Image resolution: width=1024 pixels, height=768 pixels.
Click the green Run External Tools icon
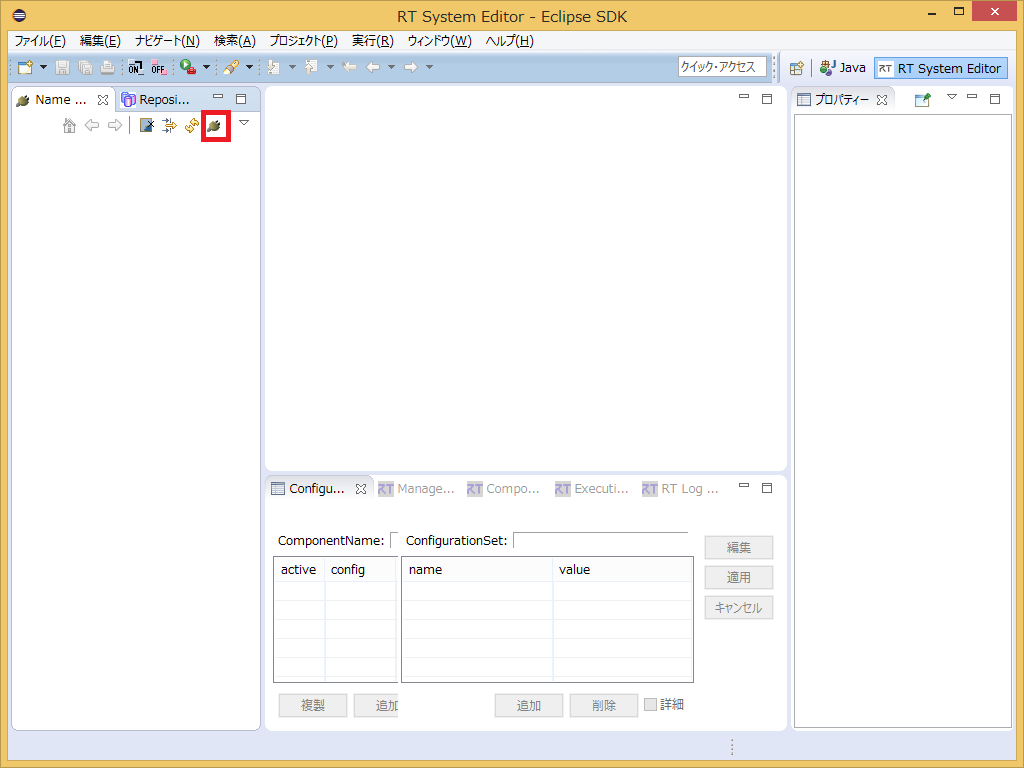pyautogui.click(x=188, y=67)
